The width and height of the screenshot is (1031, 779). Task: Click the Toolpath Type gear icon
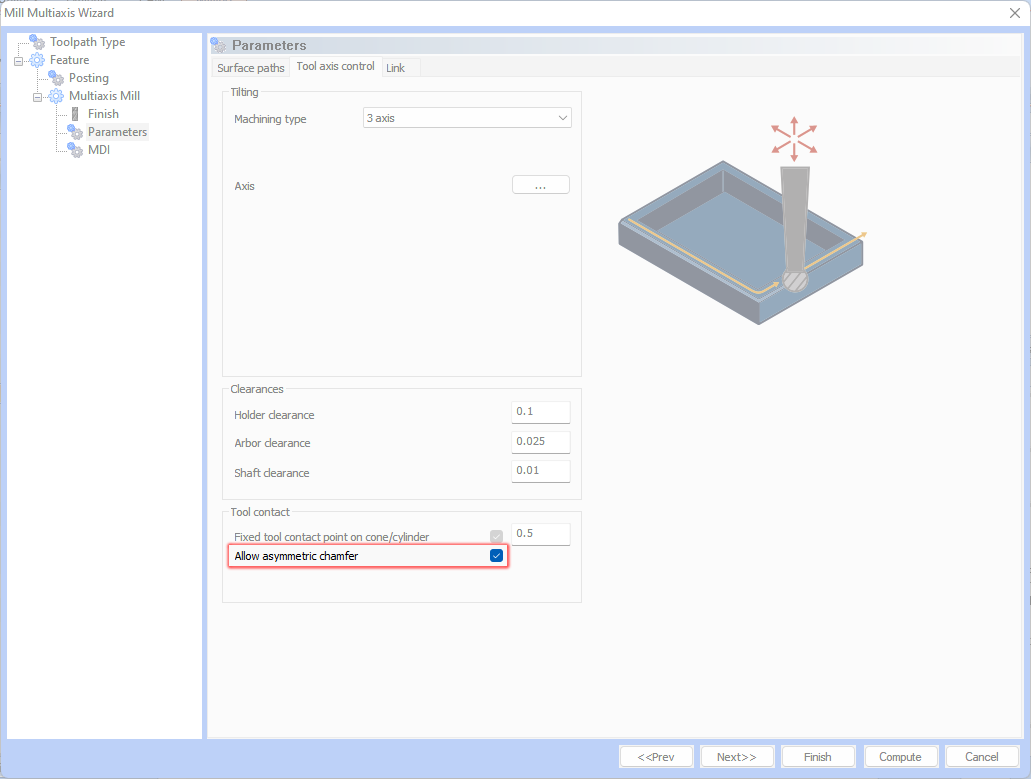click(37, 42)
